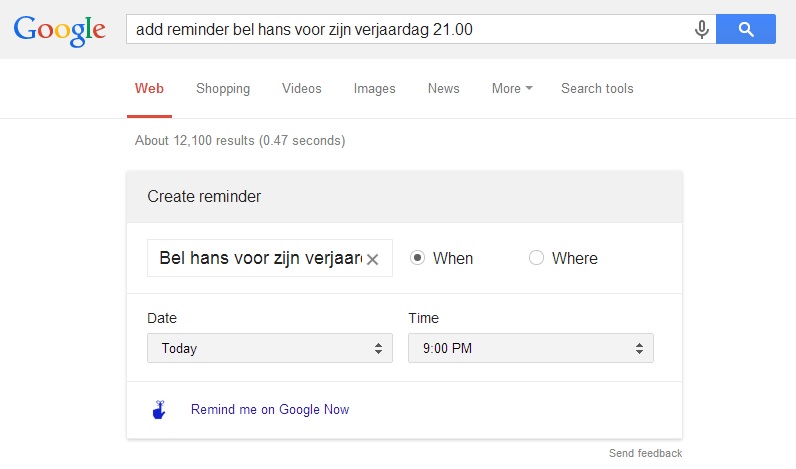Click the More tab's down-arrow icon

coord(529,88)
